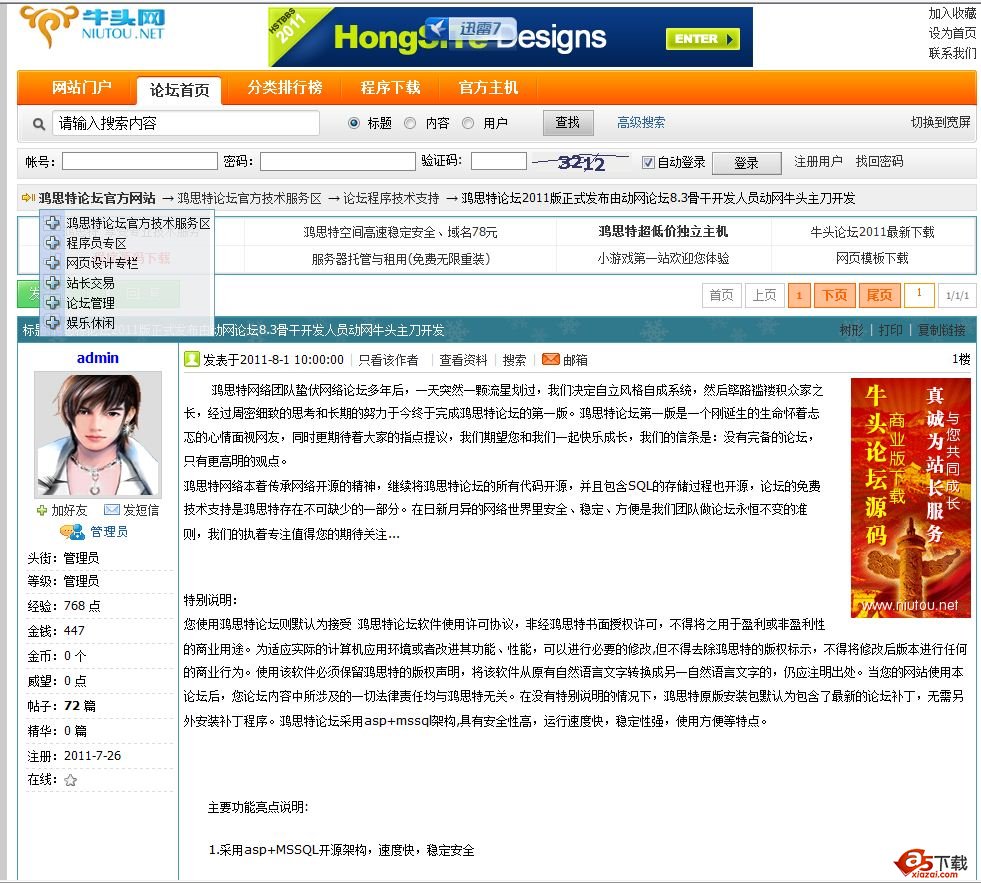This screenshot has height=884, width=981.
Task: Open the 牛头论坛源码 red advertisement image
Action: tap(911, 498)
